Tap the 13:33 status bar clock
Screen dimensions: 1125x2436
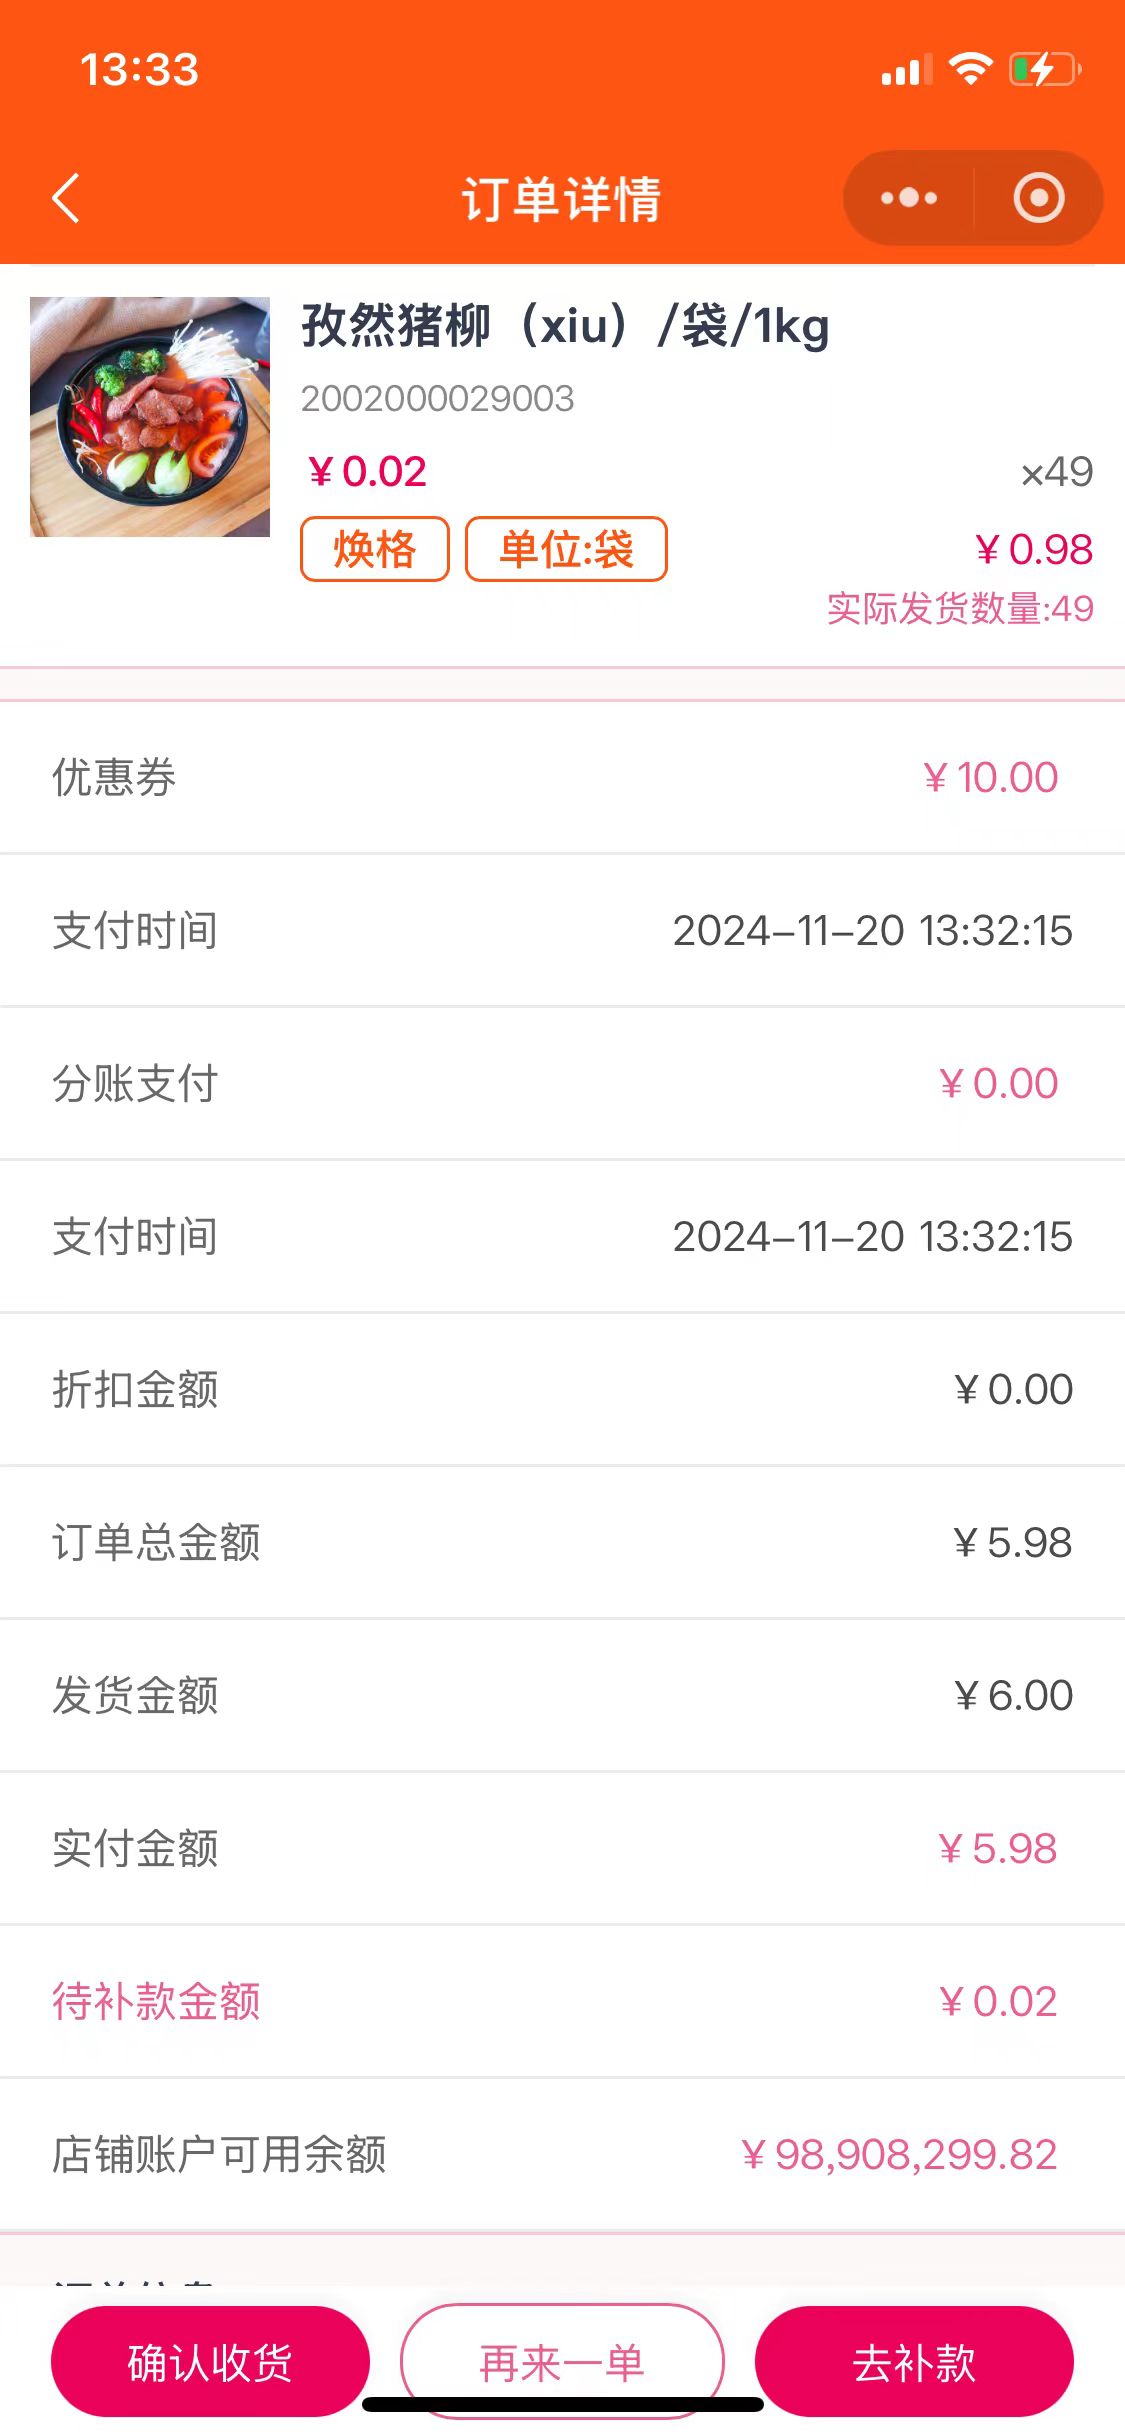(140, 70)
